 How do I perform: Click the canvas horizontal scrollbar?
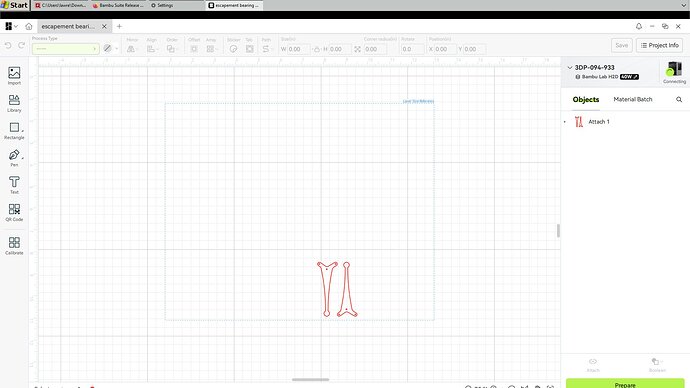point(310,379)
